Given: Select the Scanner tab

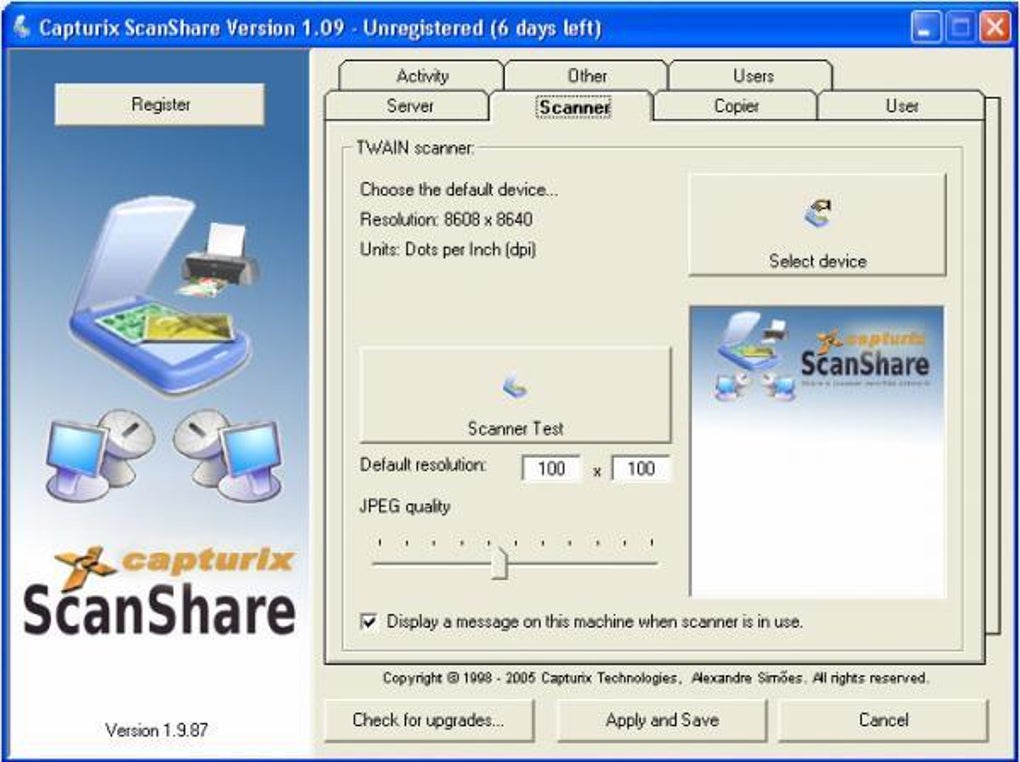Looking at the screenshot, I should pyautogui.click(x=574, y=106).
